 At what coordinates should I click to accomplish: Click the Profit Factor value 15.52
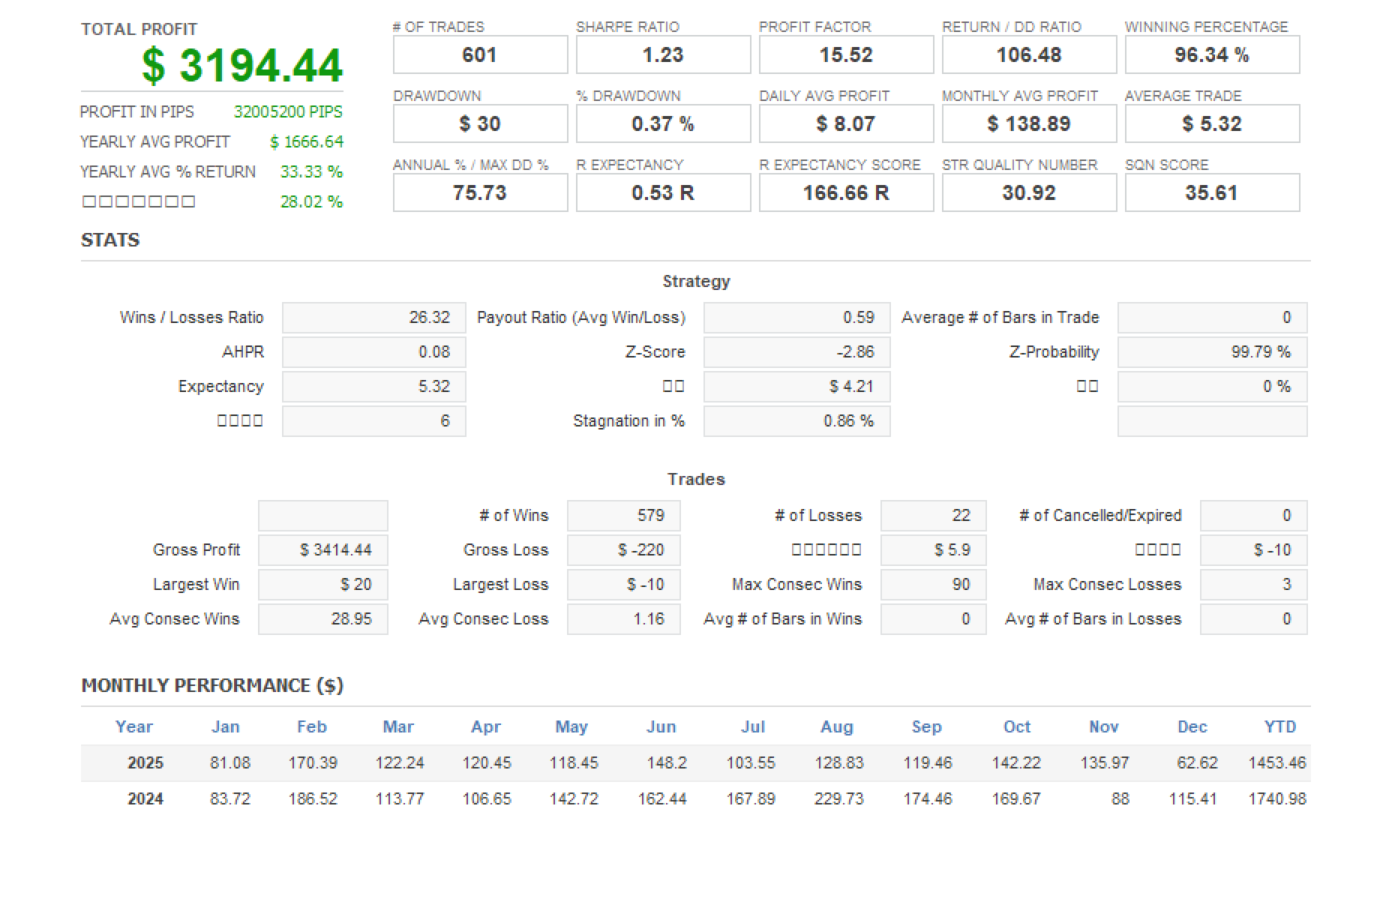point(846,55)
